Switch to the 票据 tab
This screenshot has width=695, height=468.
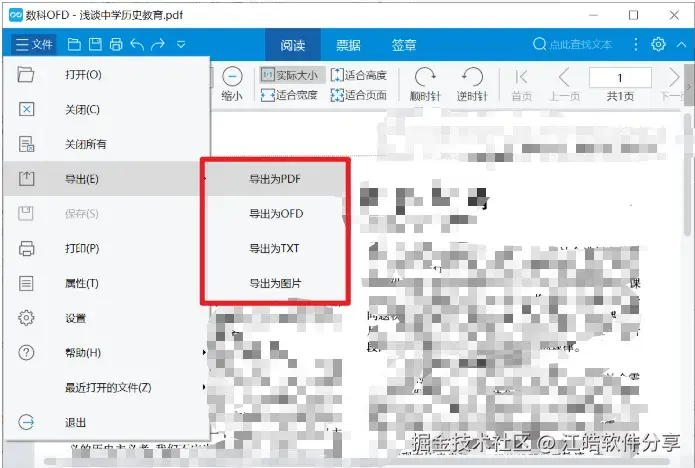348,45
